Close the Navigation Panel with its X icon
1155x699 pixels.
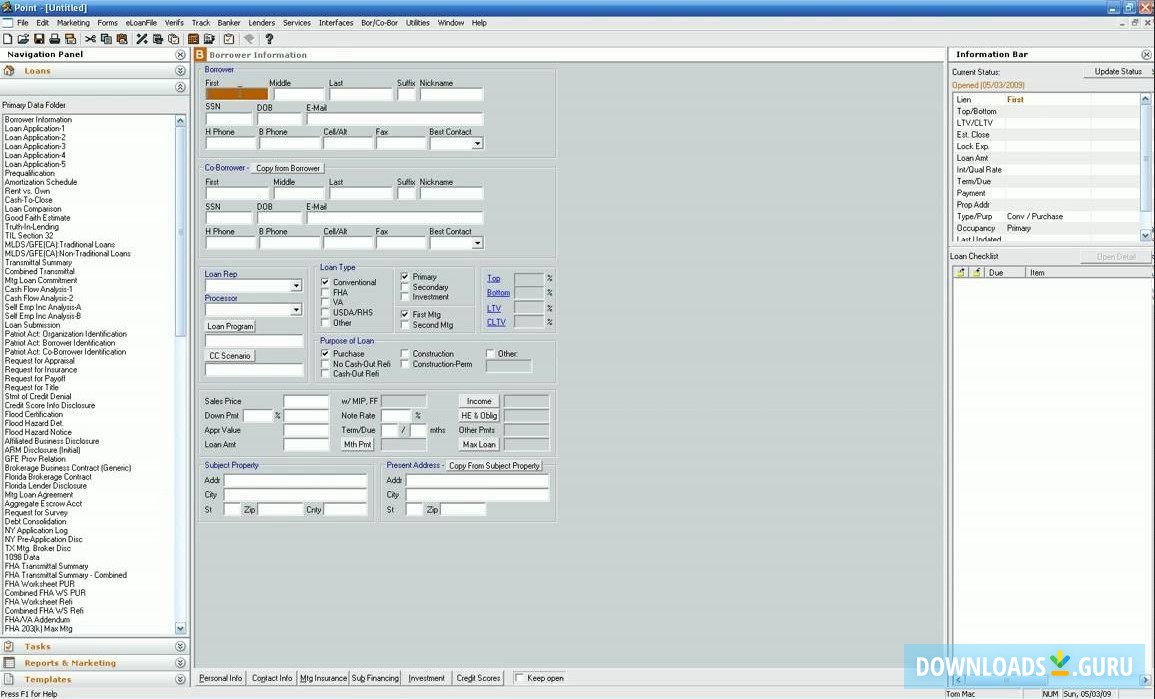click(x=180, y=55)
